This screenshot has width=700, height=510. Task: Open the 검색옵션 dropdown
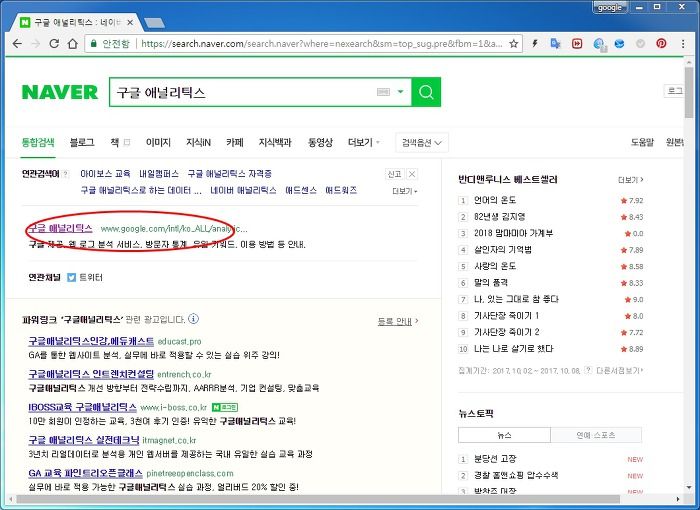(422, 143)
